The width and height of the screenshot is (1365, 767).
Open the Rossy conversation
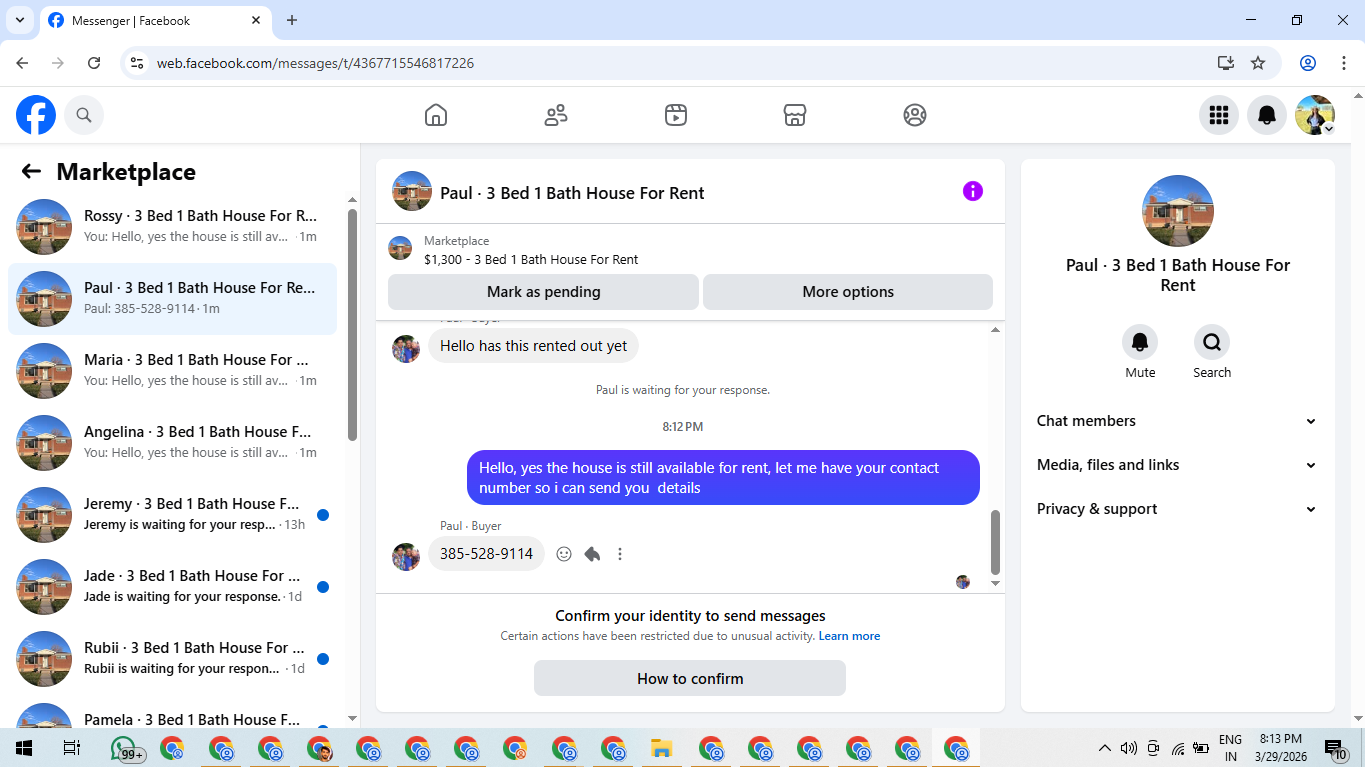pos(172,227)
